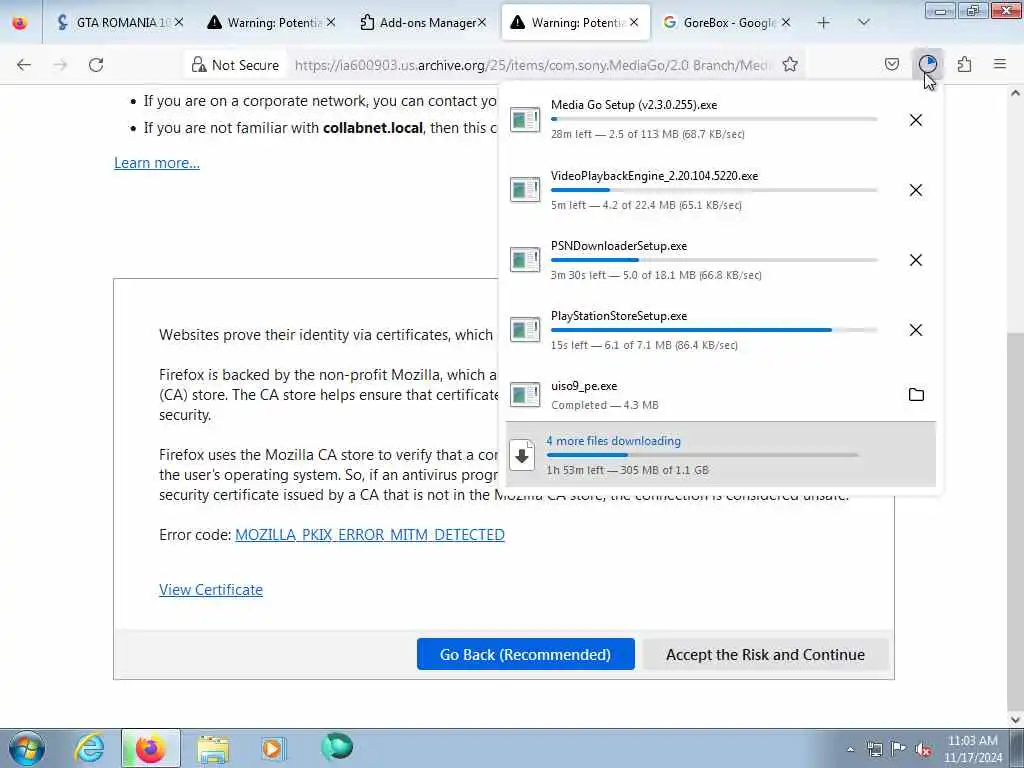This screenshot has width=1024, height=768.
Task: Cancel PlayStationStoreSetup.exe download
Action: (916, 330)
